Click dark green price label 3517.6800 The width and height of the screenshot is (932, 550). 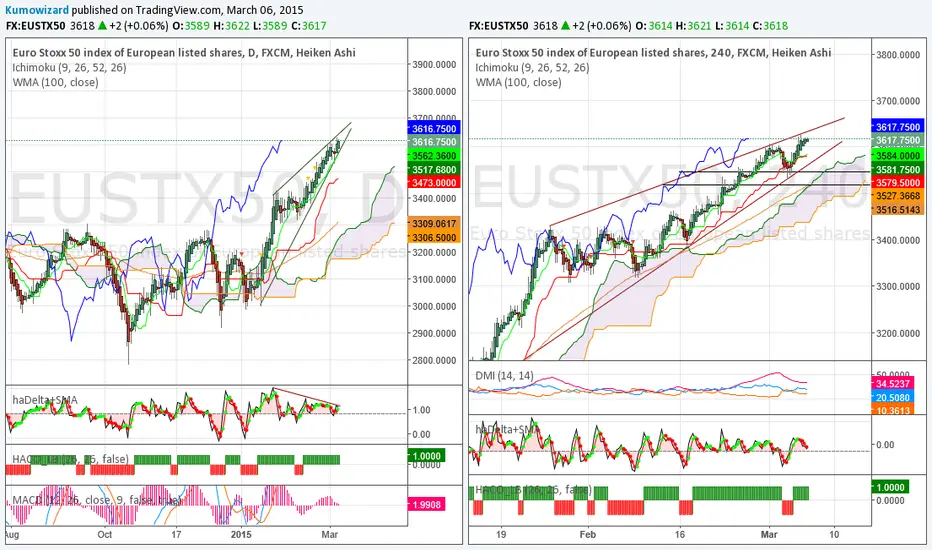coord(434,169)
